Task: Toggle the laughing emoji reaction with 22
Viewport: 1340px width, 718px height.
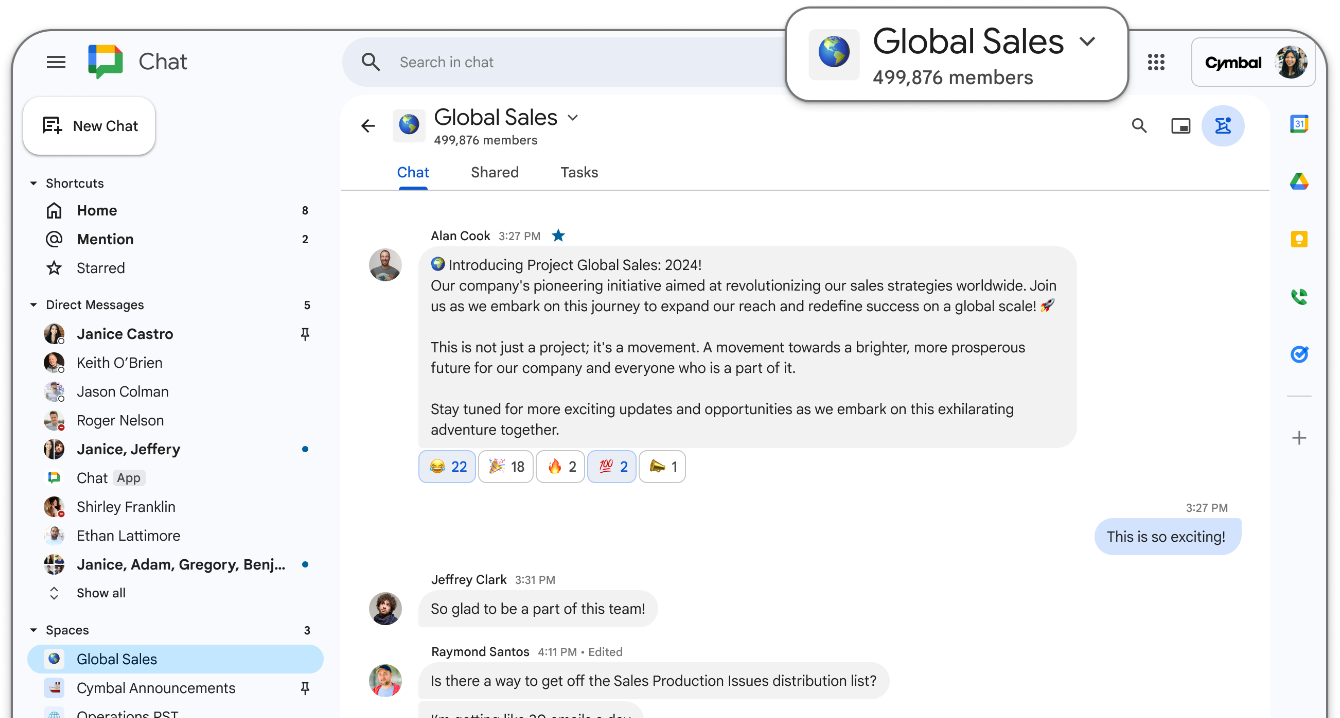Action: 447,467
